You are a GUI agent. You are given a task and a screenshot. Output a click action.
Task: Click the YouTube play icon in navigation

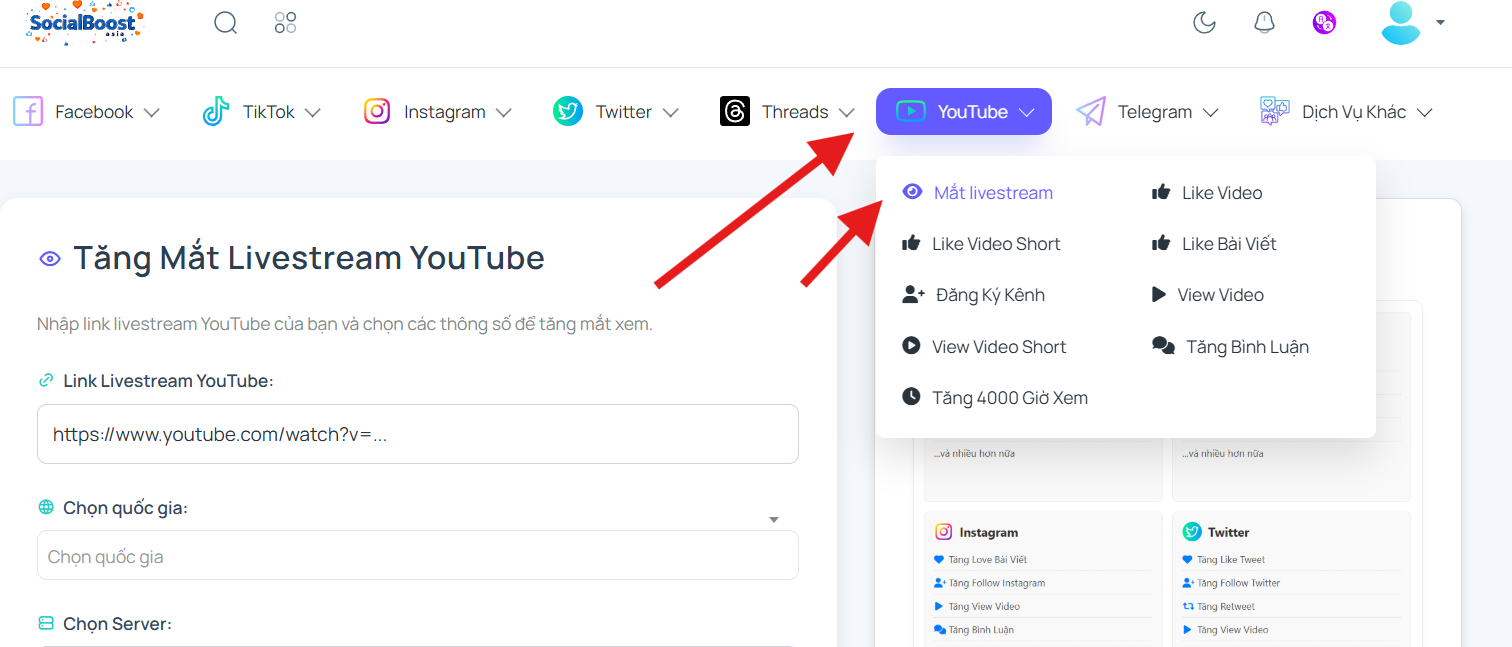911,111
